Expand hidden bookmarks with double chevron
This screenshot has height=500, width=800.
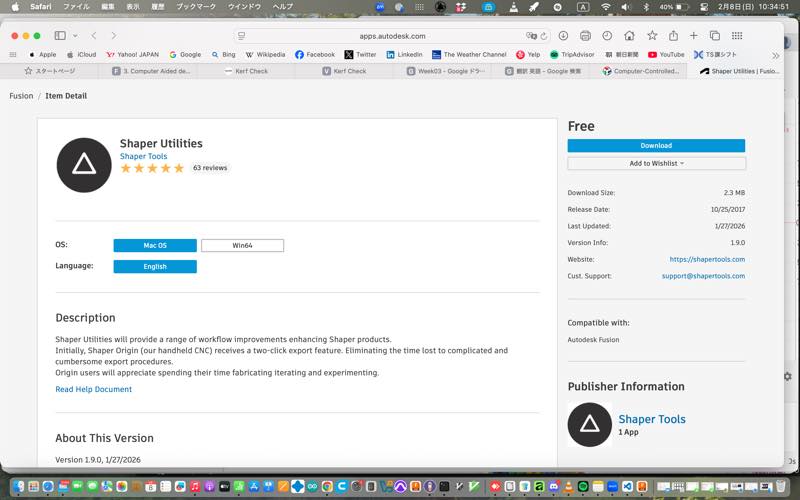click(x=776, y=55)
